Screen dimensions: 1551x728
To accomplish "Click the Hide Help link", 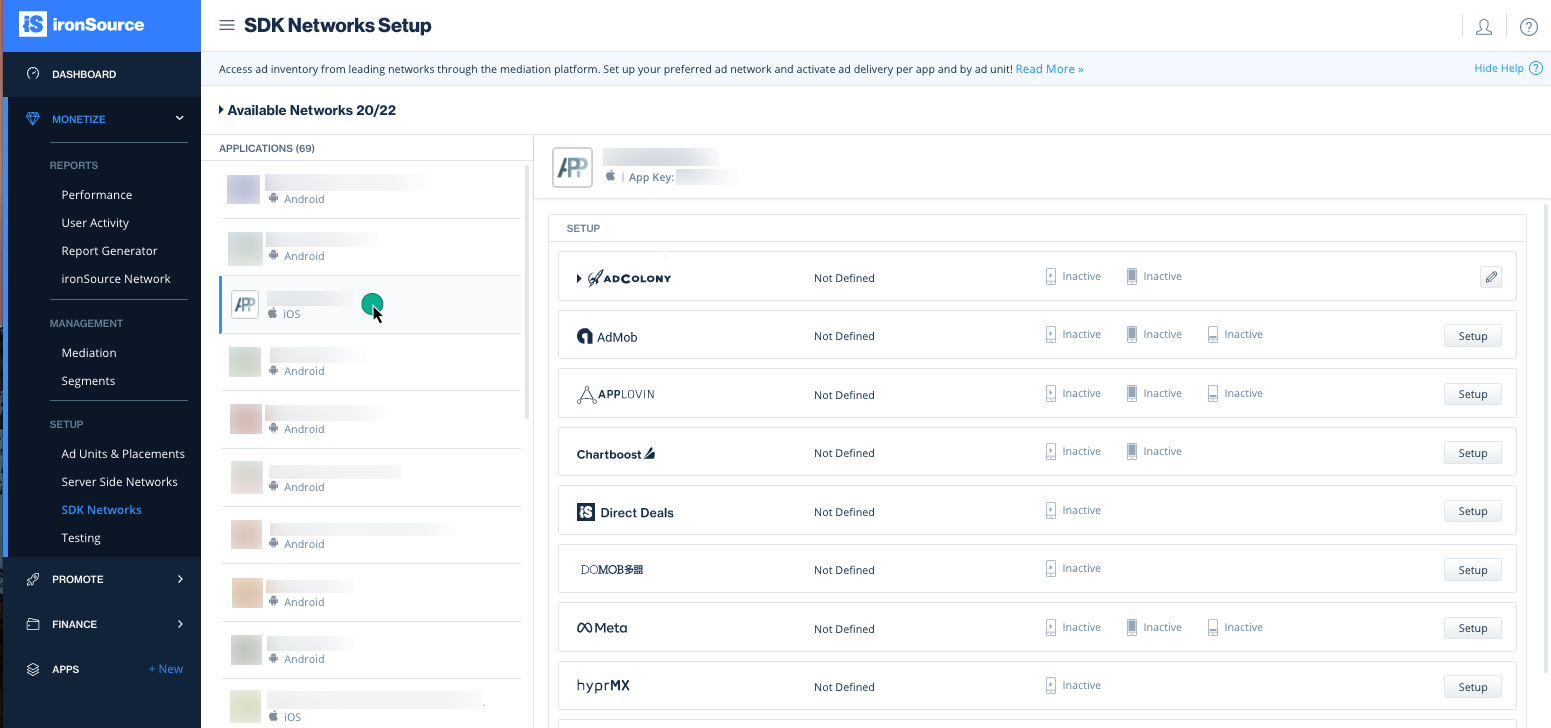I will coord(1498,68).
